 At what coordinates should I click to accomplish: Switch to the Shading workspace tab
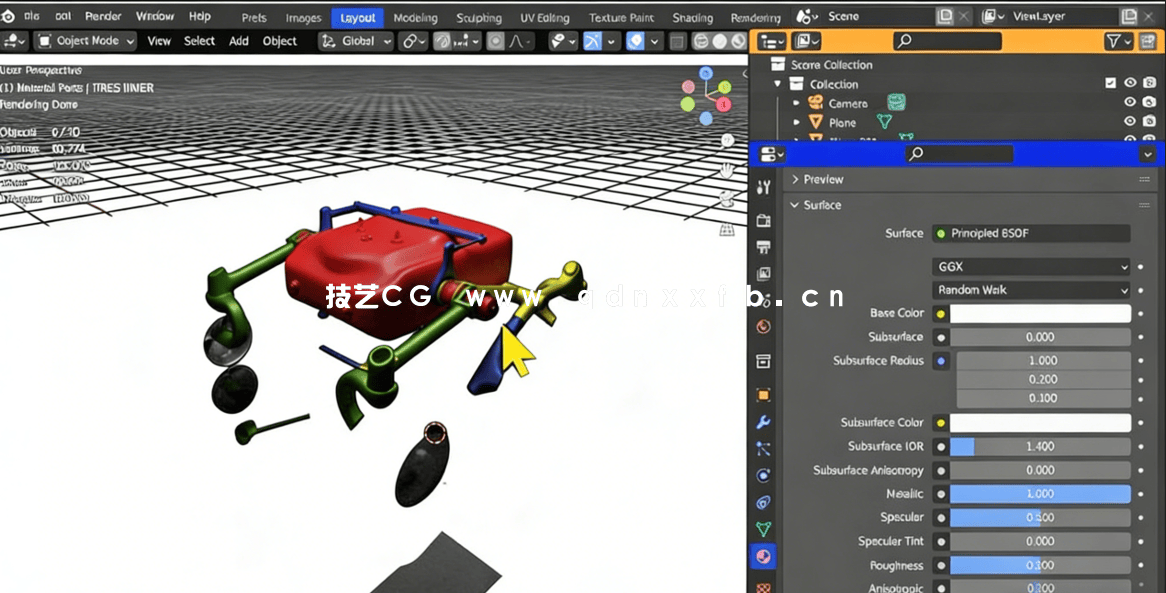click(x=691, y=16)
